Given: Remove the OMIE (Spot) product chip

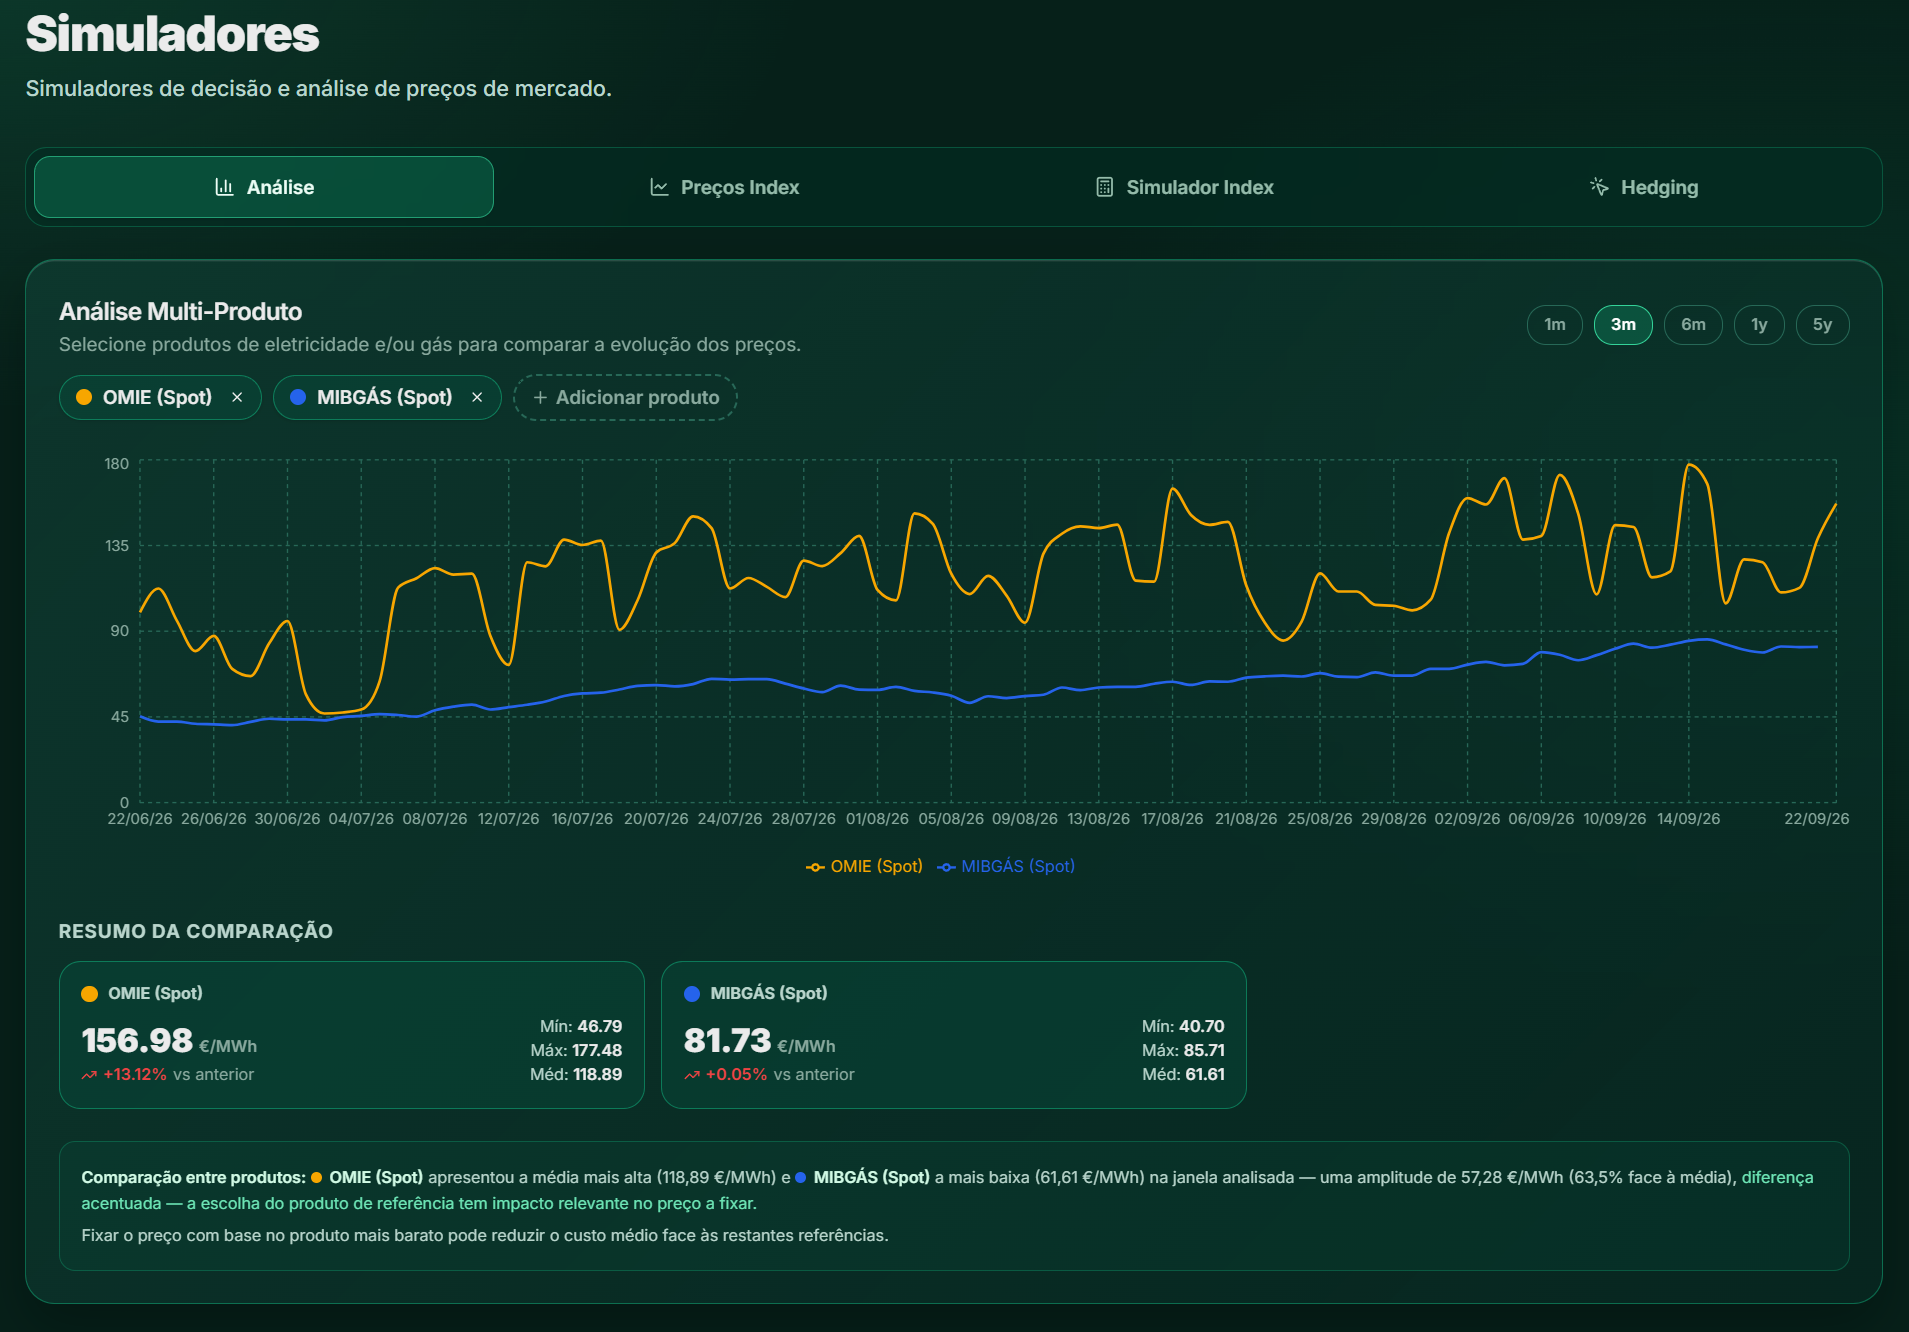Looking at the screenshot, I should (237, 397).
